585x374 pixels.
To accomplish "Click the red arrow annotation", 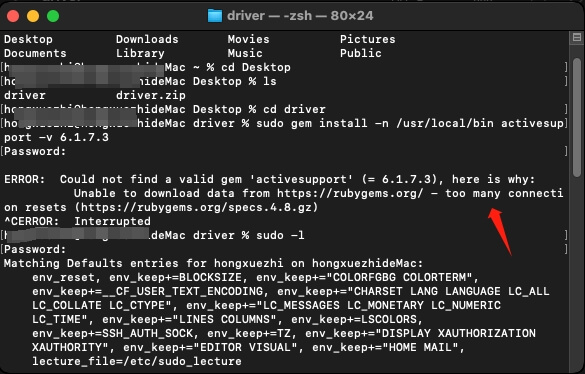I will pyautogui.click(x=500, y=231).
